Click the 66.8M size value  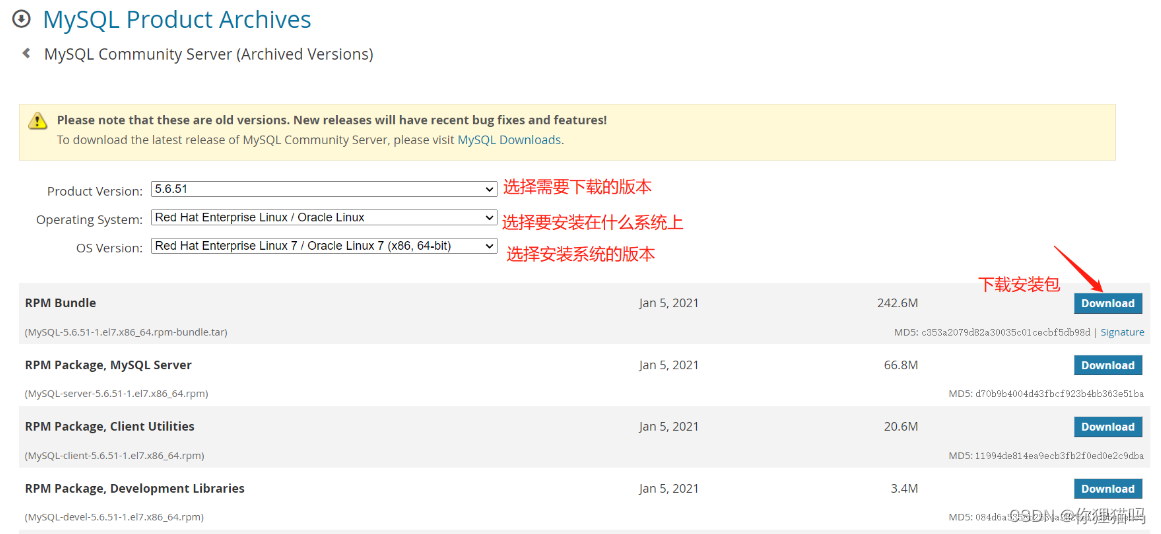tap(901, 365)
